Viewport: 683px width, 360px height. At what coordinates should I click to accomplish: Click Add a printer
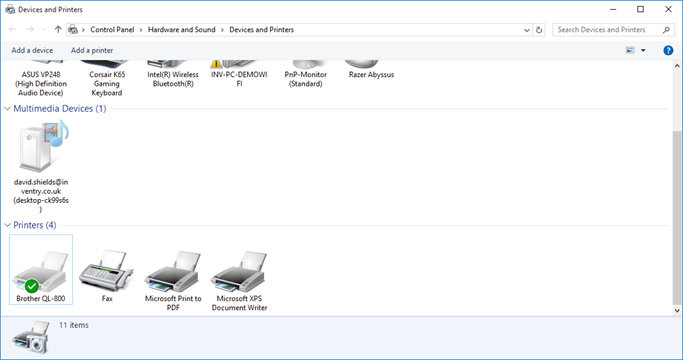92,50
